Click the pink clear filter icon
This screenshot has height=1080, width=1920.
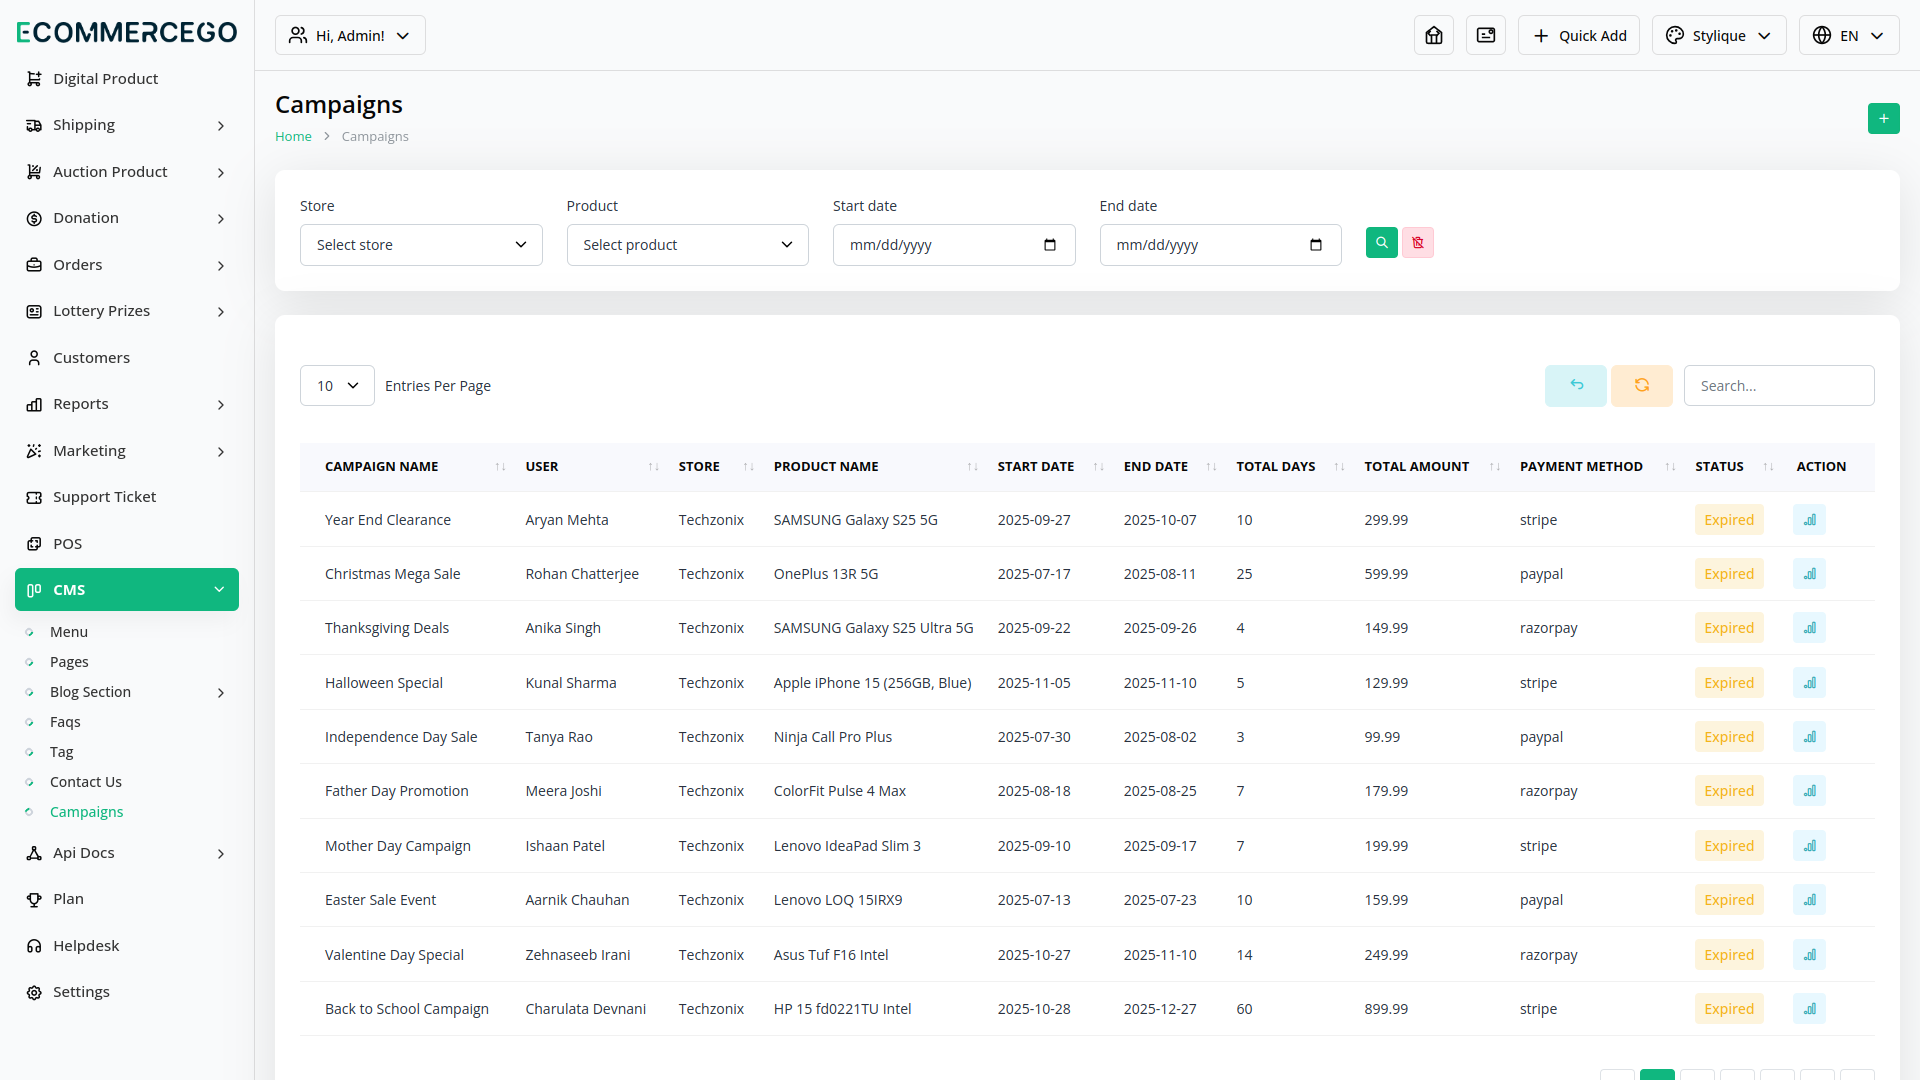(x=1418, y=243)
